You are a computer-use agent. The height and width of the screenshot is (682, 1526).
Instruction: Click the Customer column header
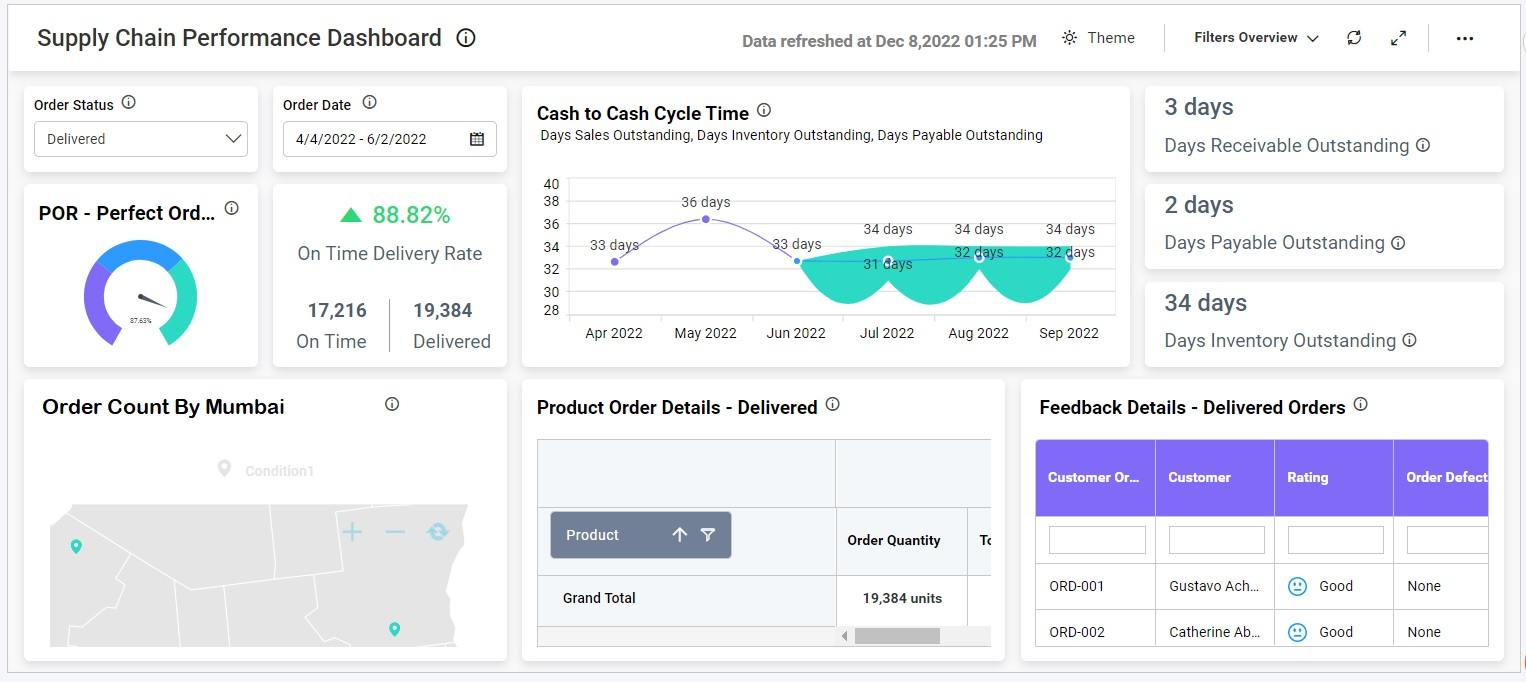(x=1214, y=478)
